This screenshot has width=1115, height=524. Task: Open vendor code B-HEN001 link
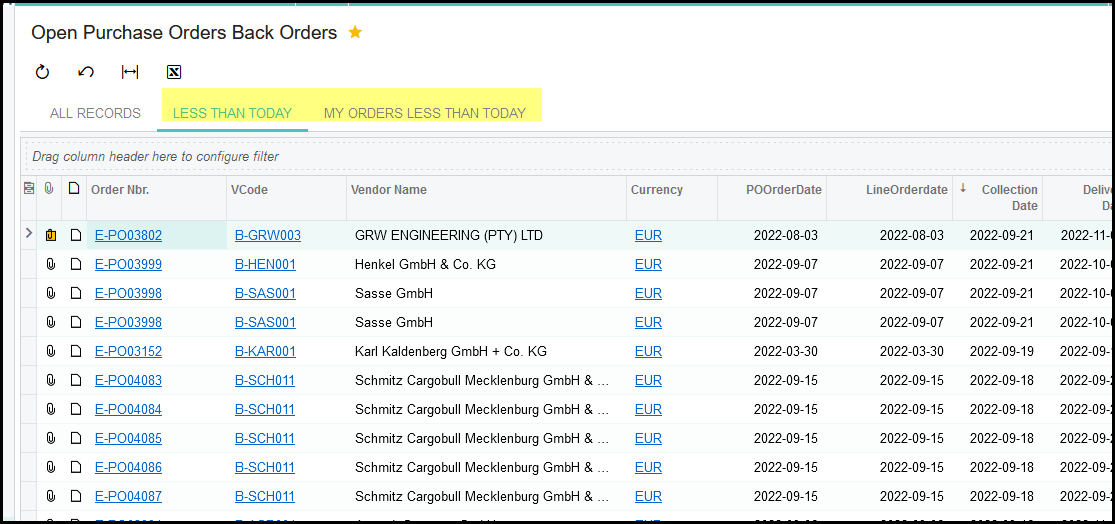(265, 265)
